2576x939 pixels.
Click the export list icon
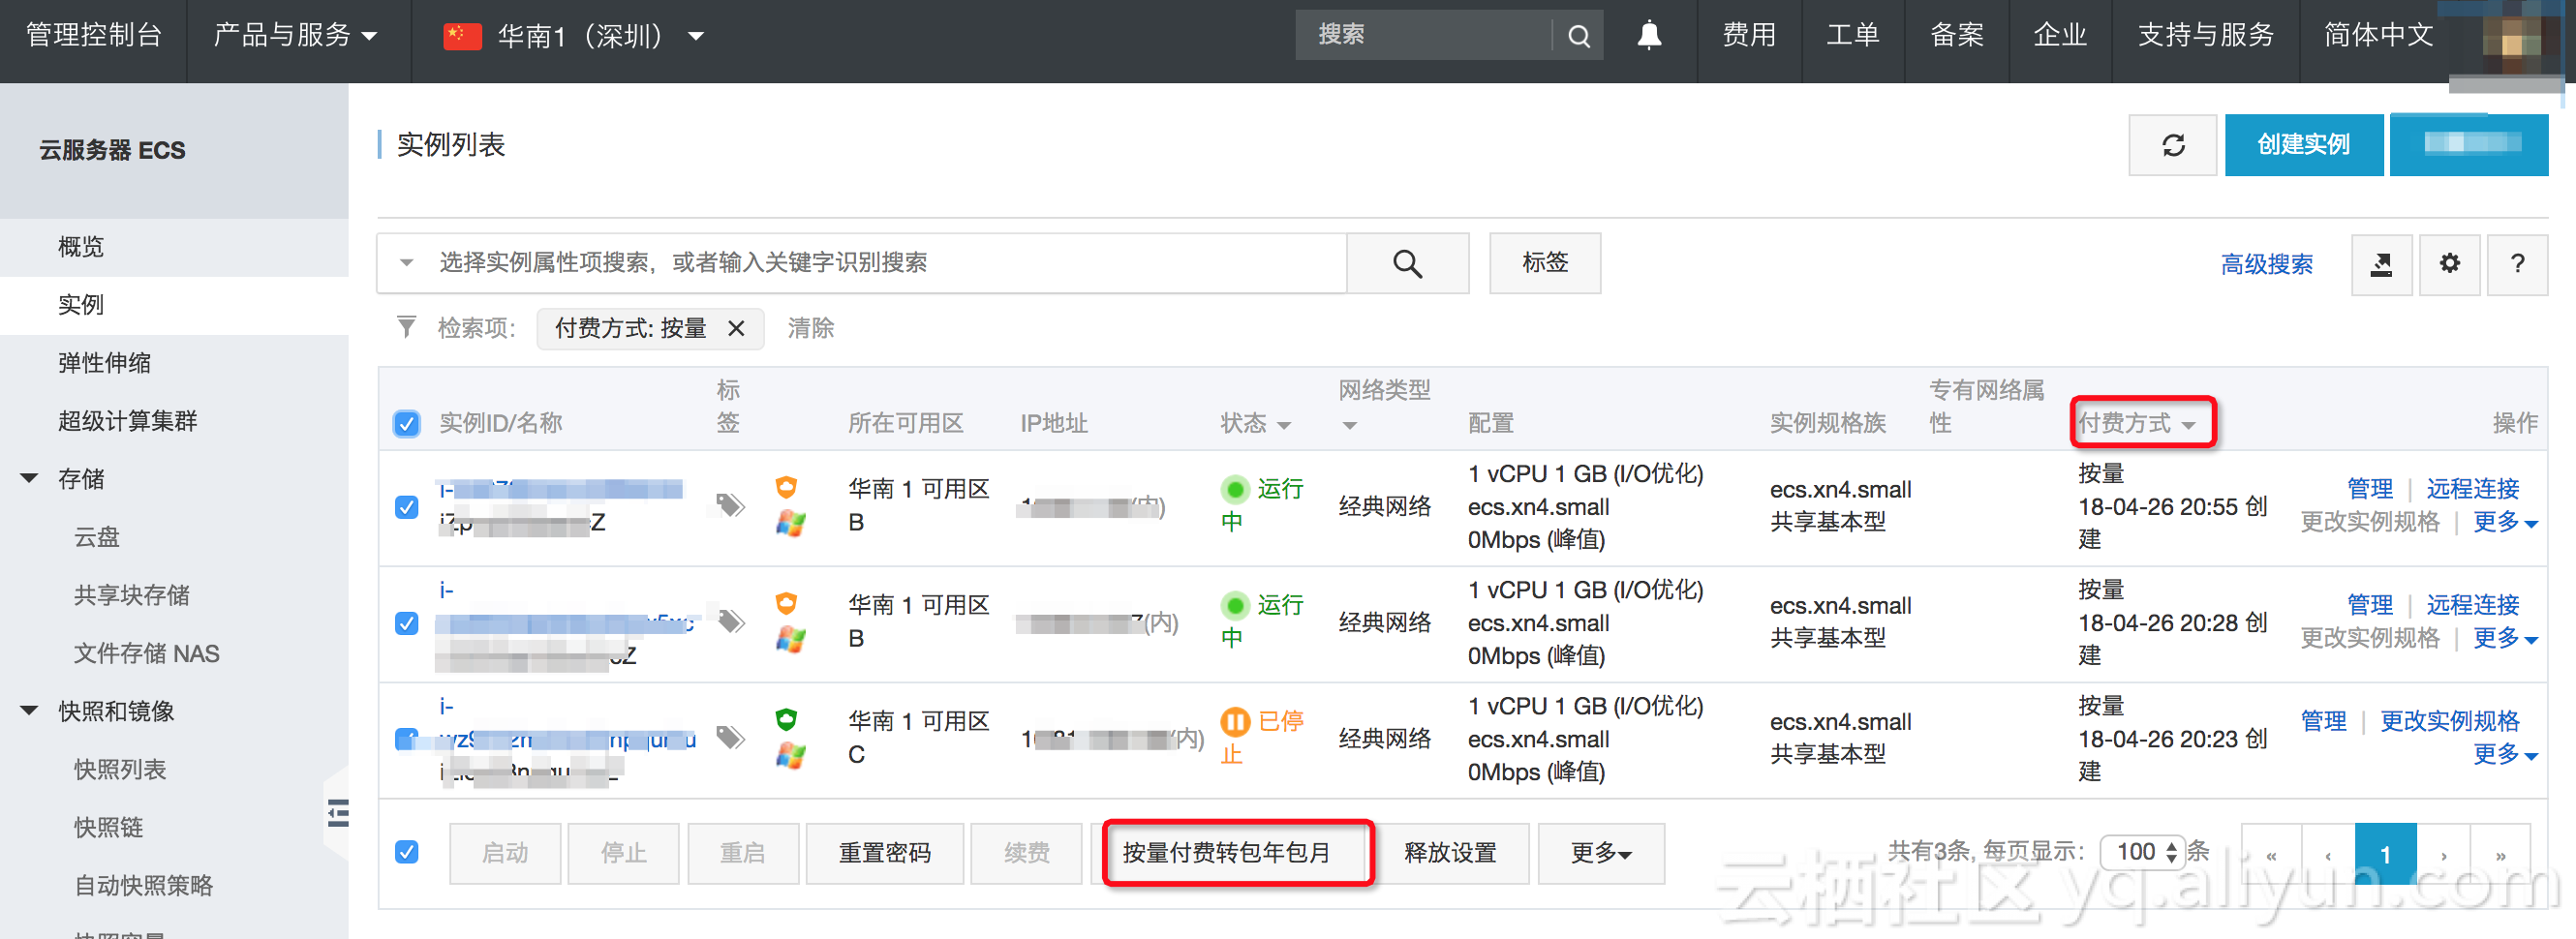2381,264
